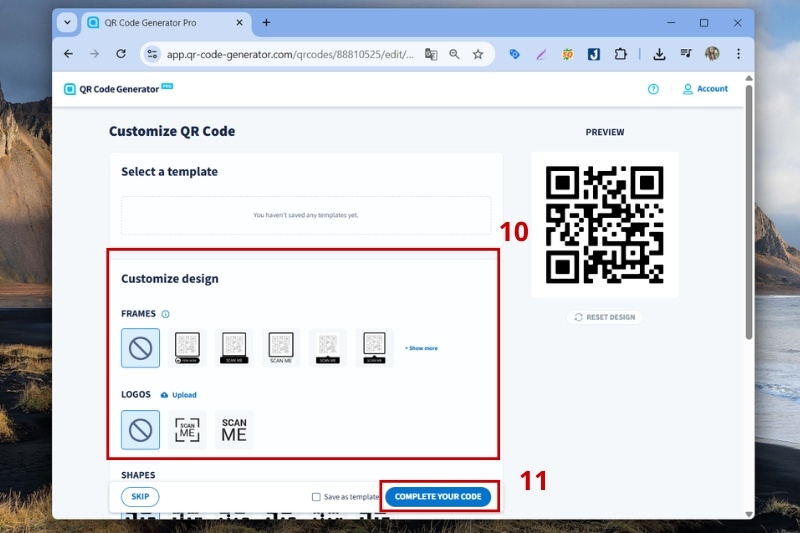Tick the Save as template checkbox

pos(316,497)
